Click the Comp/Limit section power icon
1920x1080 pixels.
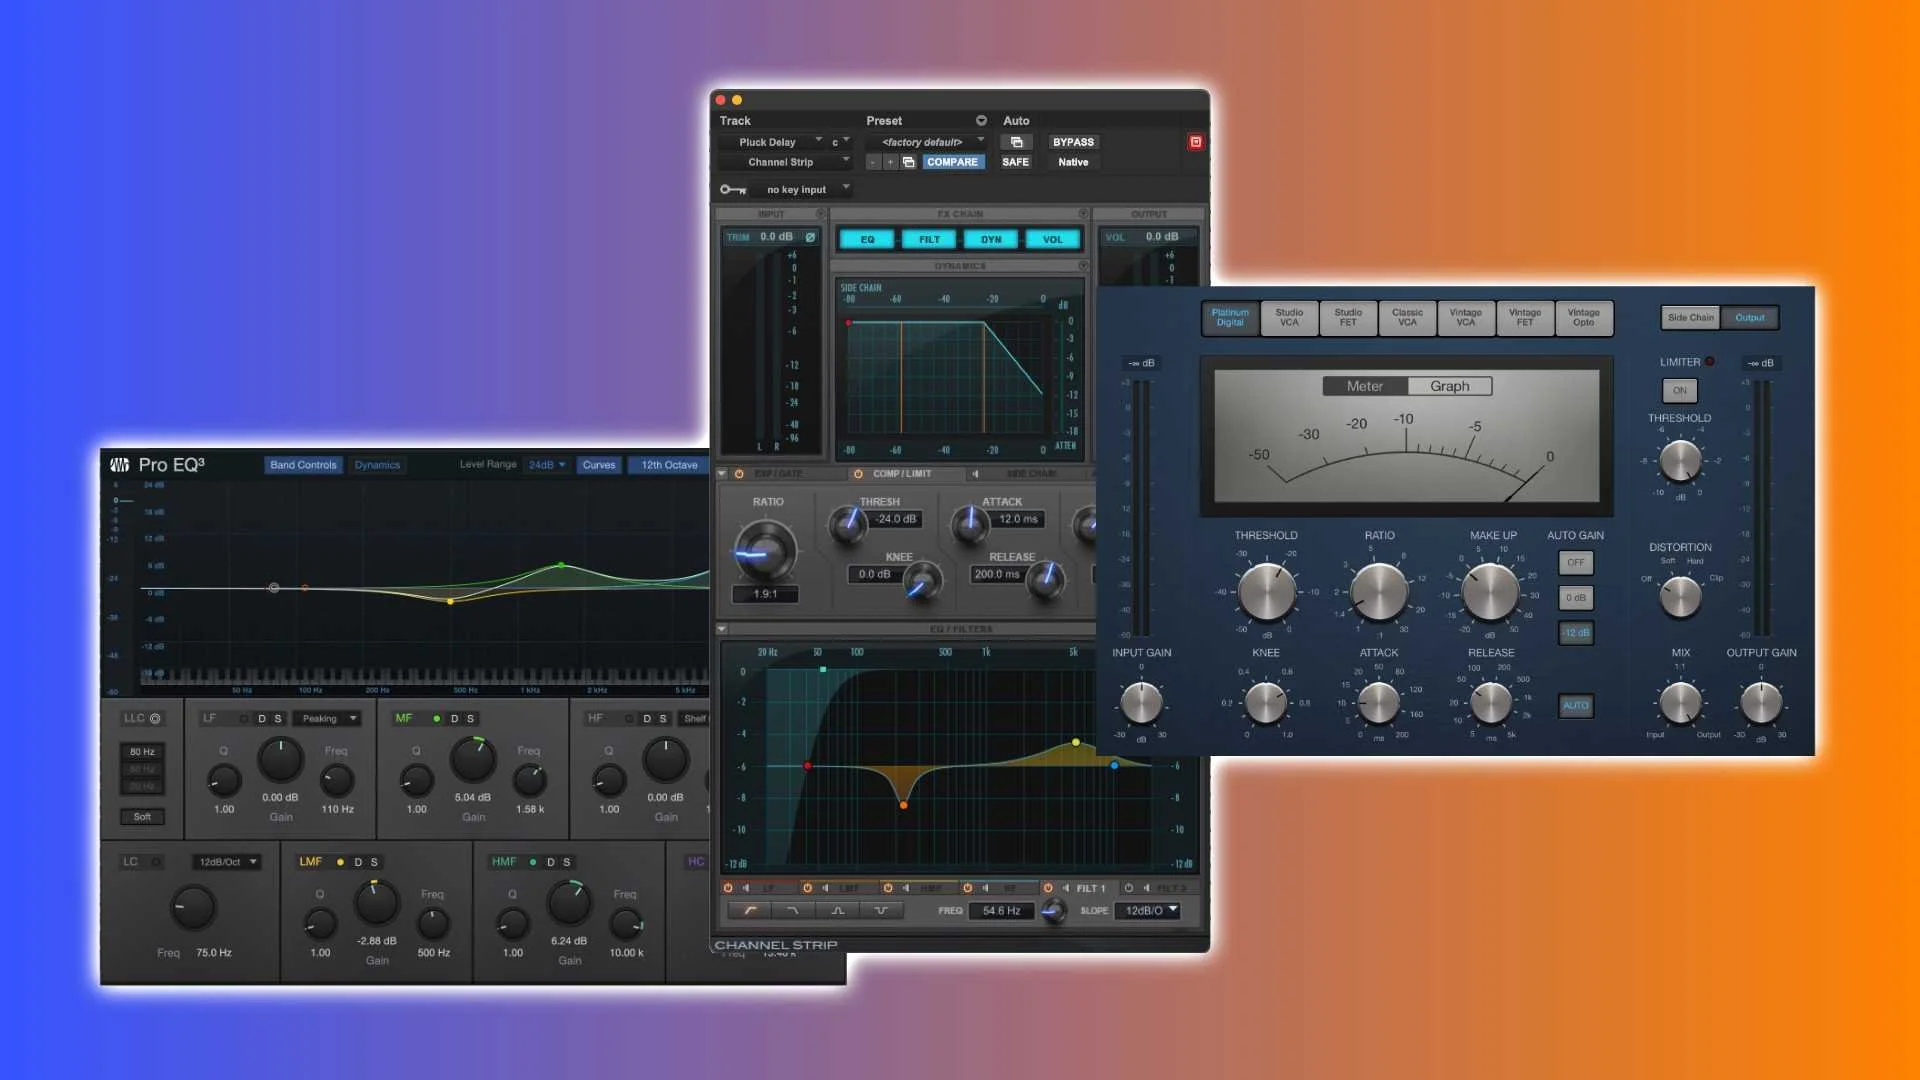pyautogui.click(x=858, y=474)
